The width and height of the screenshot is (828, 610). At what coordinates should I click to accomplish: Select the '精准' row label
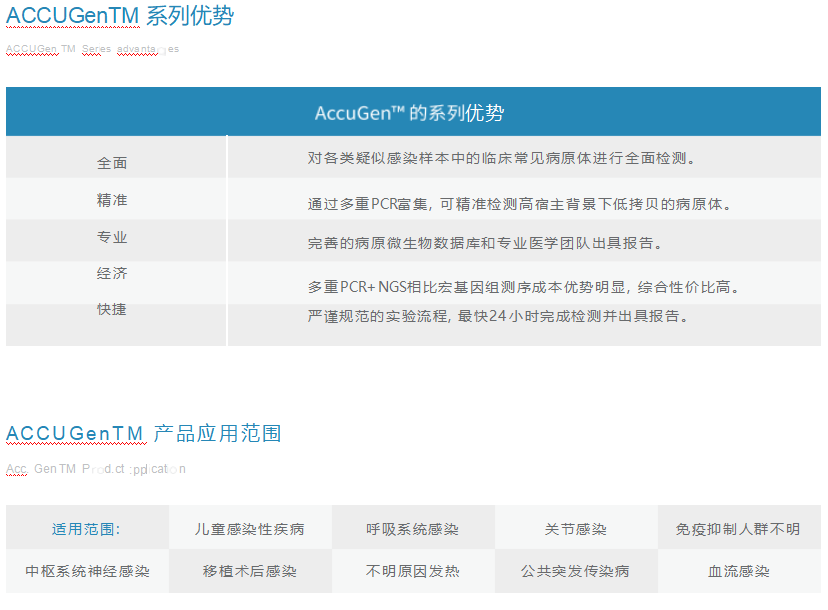(112, 200)
